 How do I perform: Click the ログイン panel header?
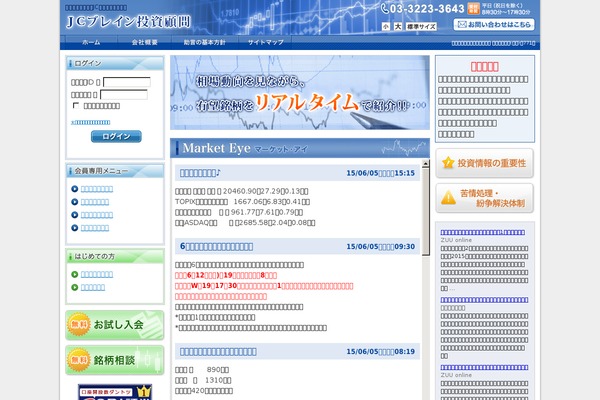(x=115, y=63)
